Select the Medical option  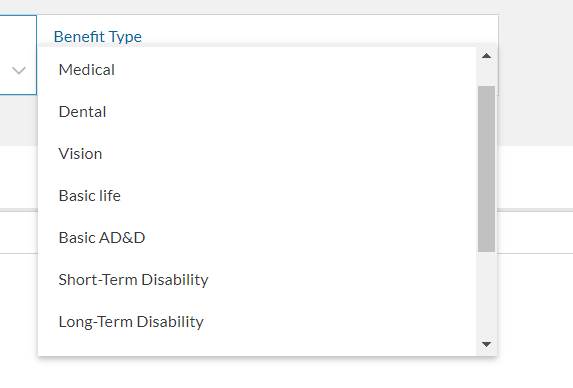tap(257, 70)
